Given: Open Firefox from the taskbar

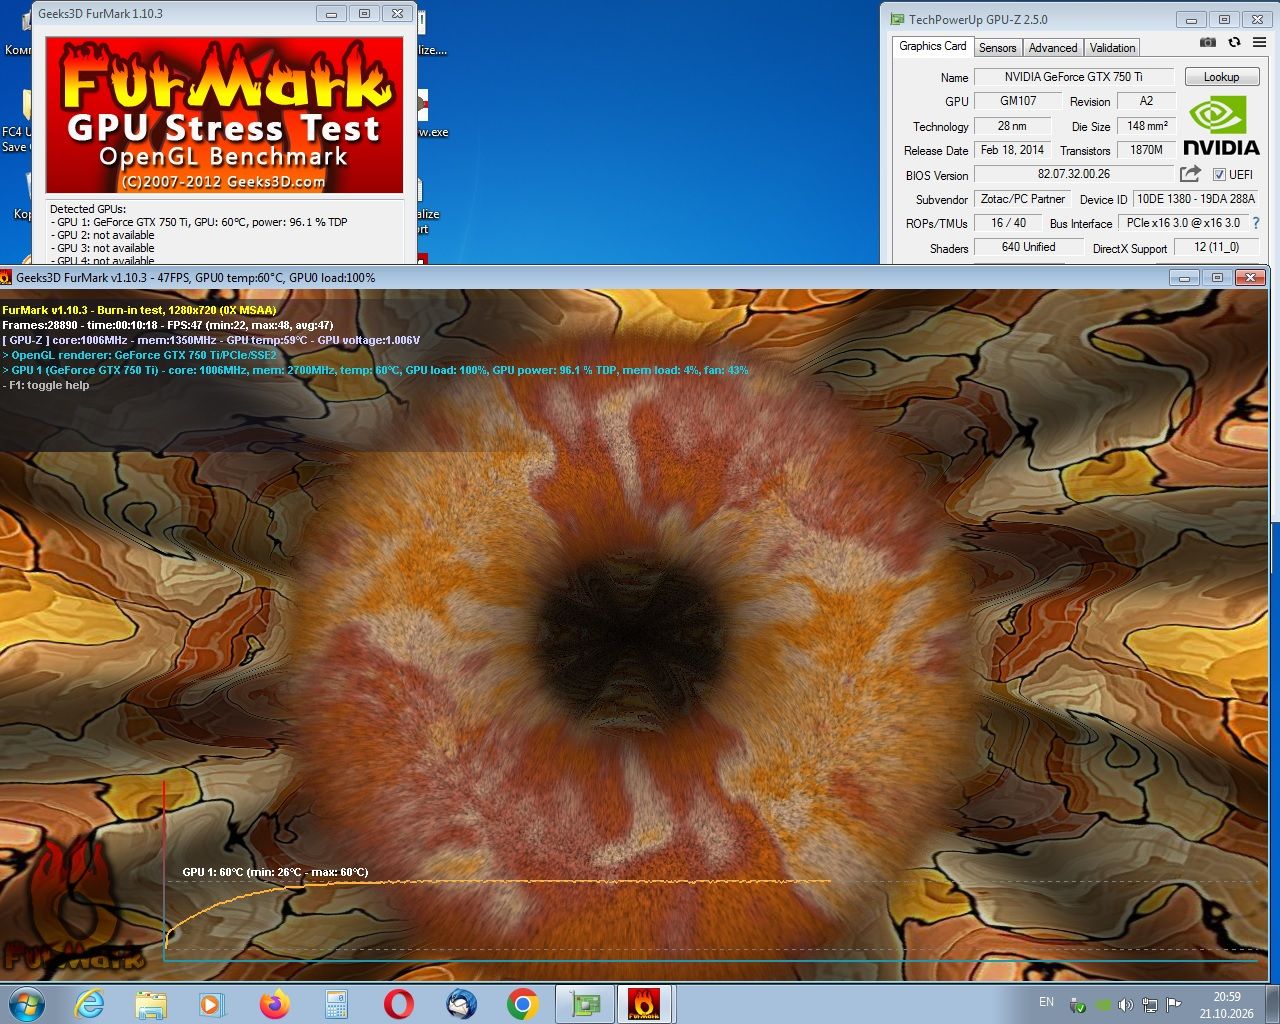Looking at the screenshot, I should [274, 1004].
